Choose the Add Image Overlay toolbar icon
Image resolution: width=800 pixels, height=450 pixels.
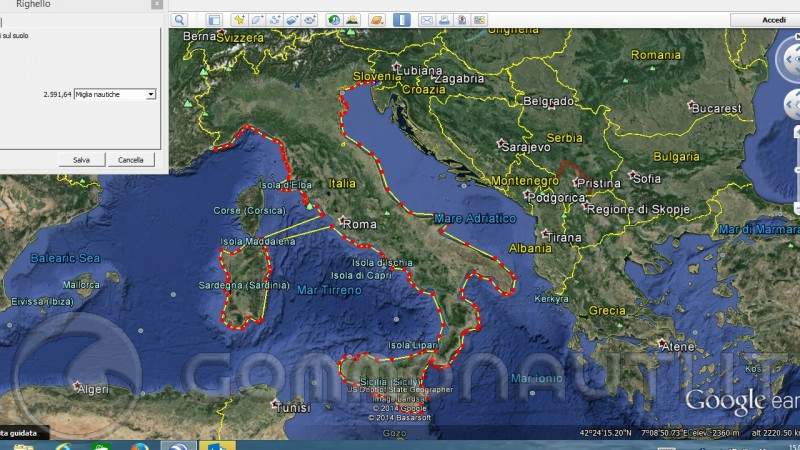292,20
